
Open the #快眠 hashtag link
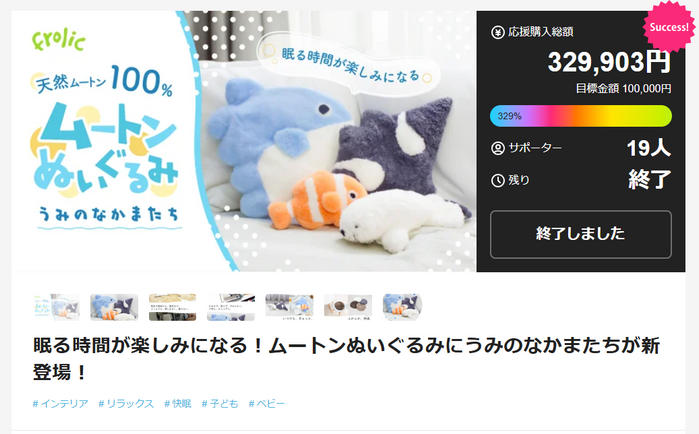coord(177,404)
